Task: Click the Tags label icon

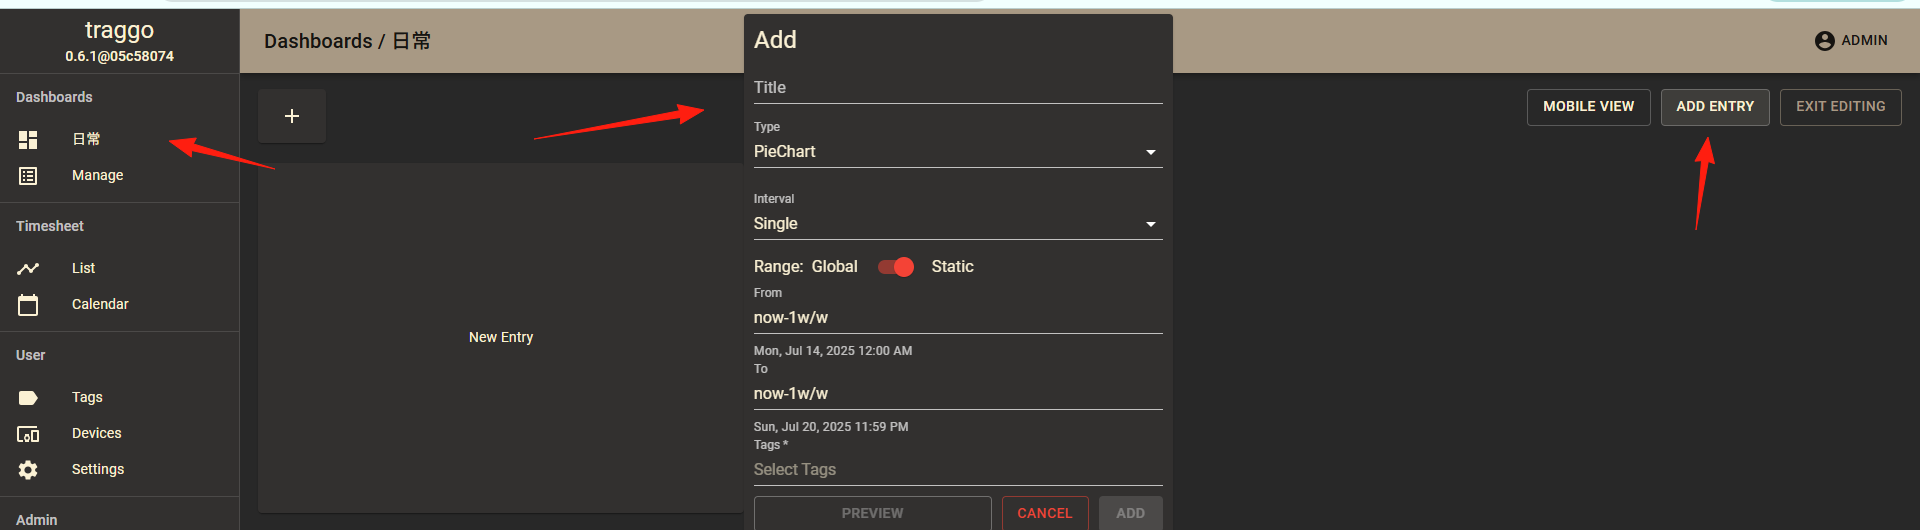Action: (28, 398)
